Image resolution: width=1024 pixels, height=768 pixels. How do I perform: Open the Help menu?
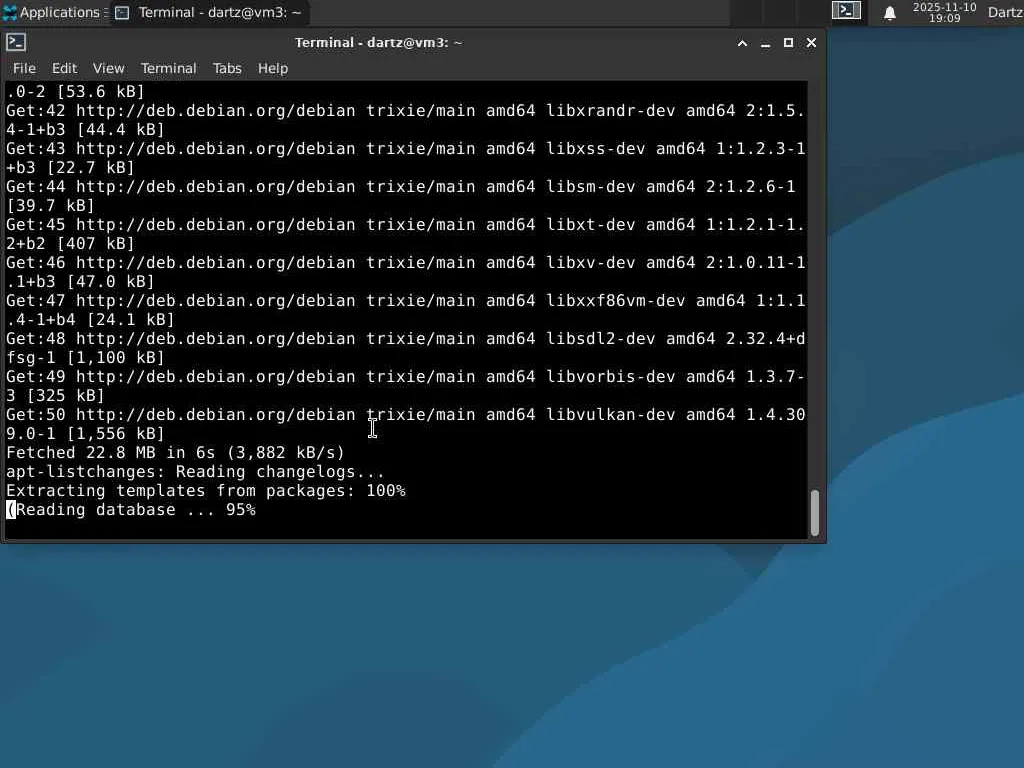pyautogui.click(x=273, y=68)
